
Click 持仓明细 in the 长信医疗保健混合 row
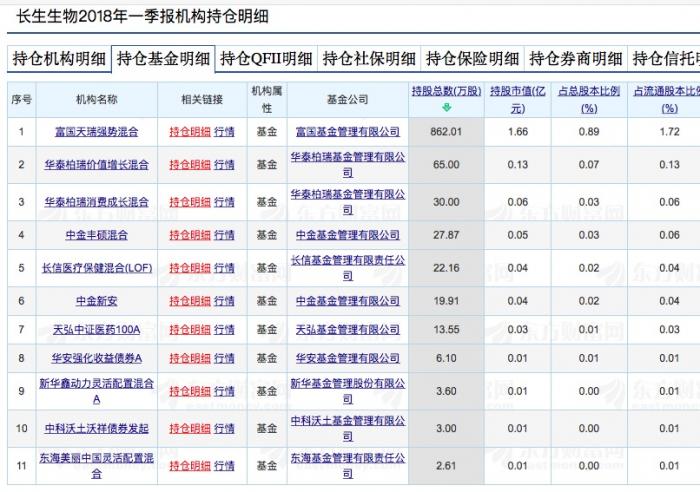click(190, 268)
